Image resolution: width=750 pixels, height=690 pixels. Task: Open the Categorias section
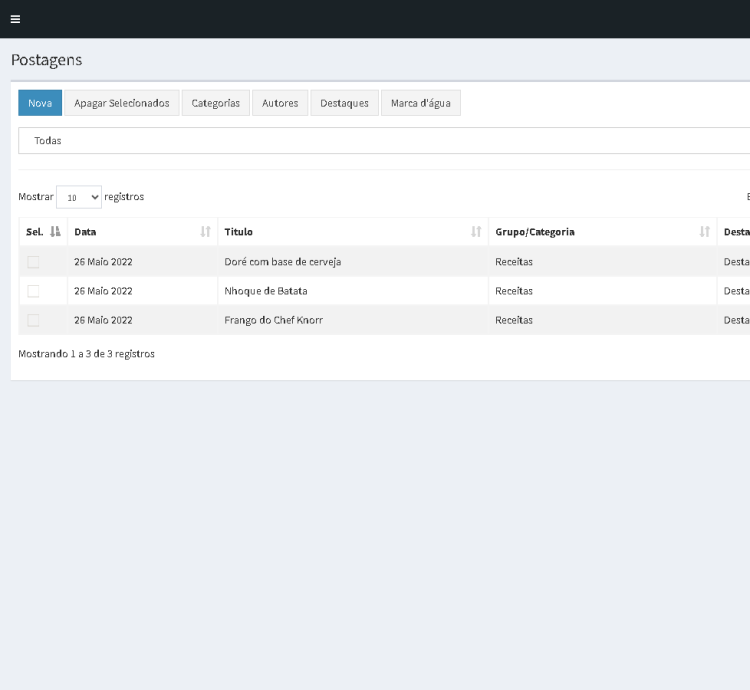tap(215, 104)
